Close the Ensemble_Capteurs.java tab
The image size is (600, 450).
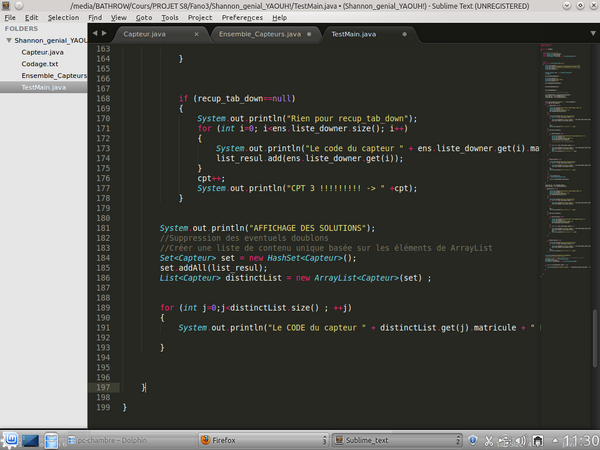tap(309, 34)
